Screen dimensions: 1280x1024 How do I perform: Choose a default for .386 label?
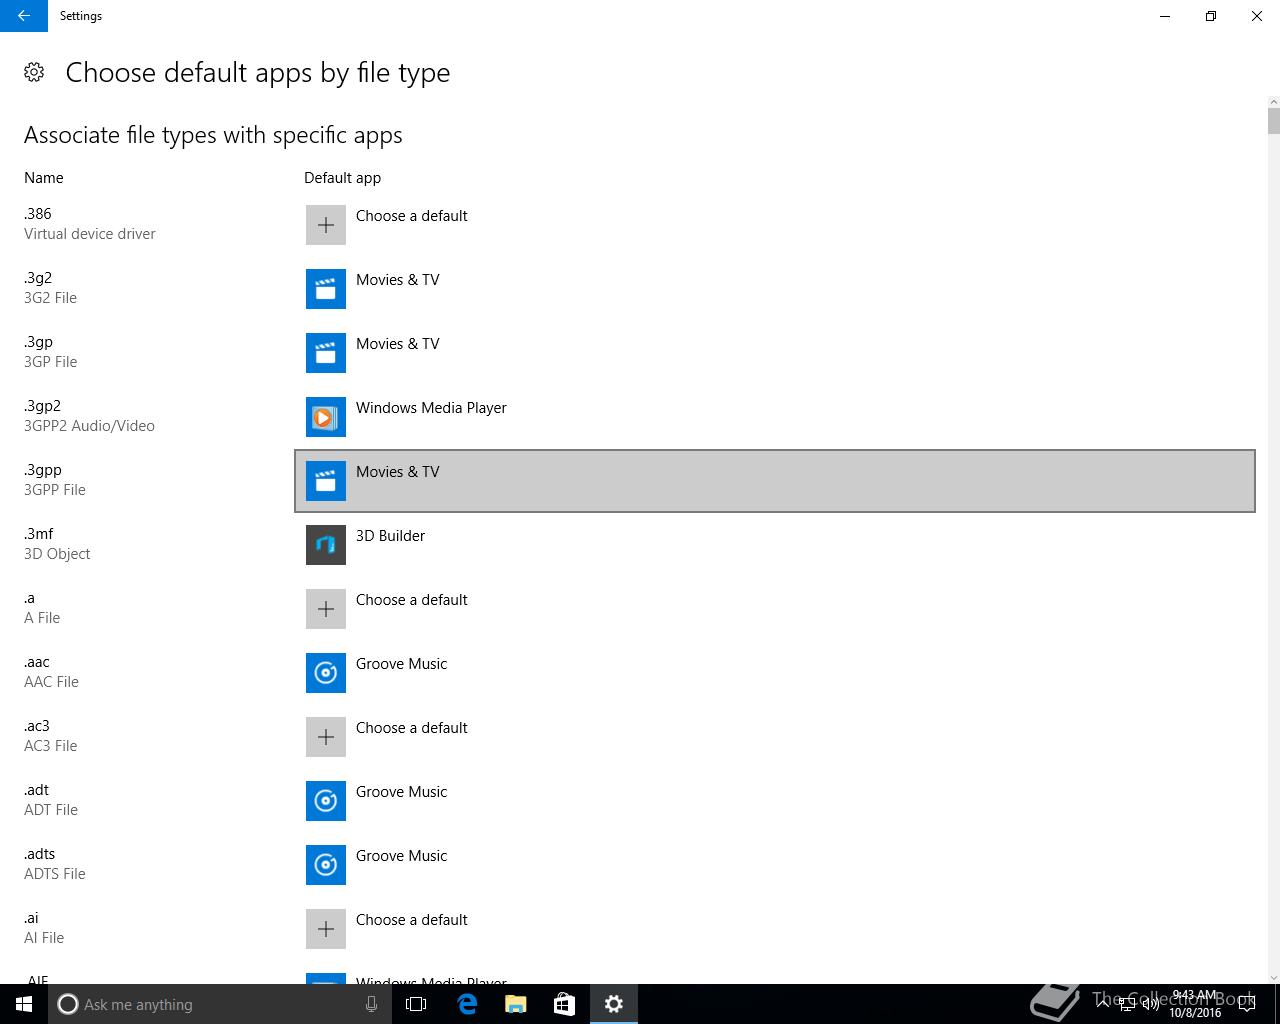(411, 216)
